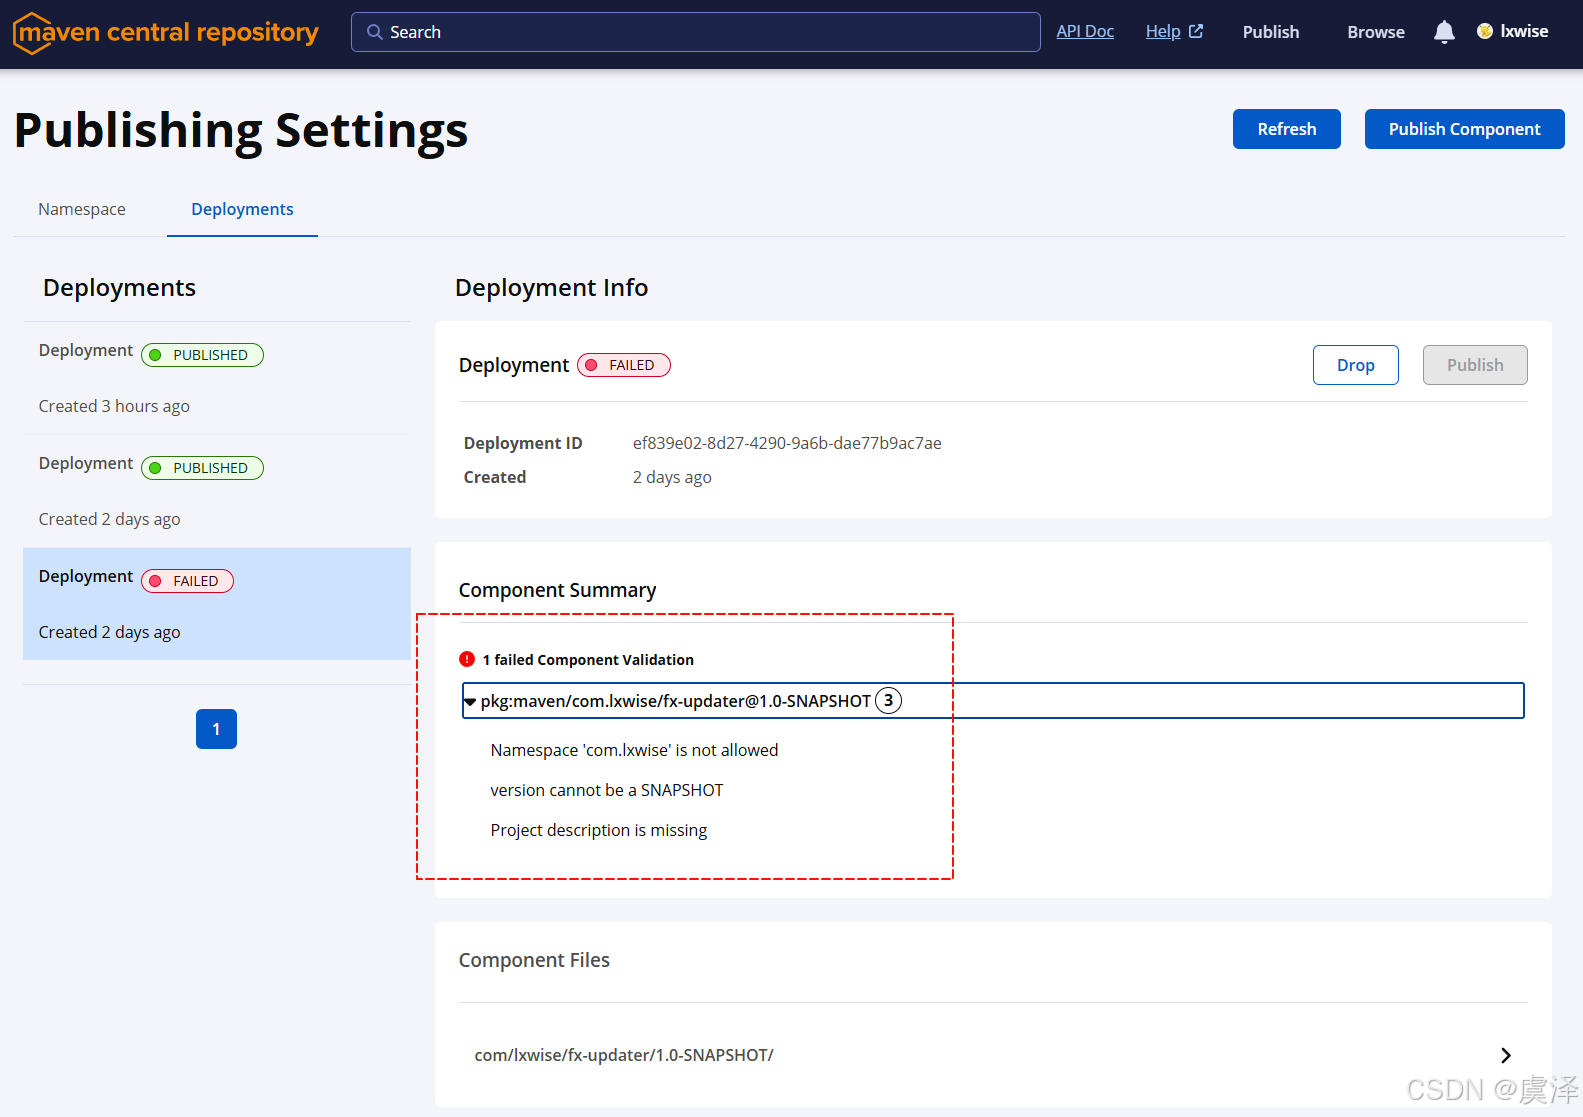This screenshot has height=1117, width=1583.
Task: Click the FAILED status badge in Deployment Info
Action: coord(624,365)
